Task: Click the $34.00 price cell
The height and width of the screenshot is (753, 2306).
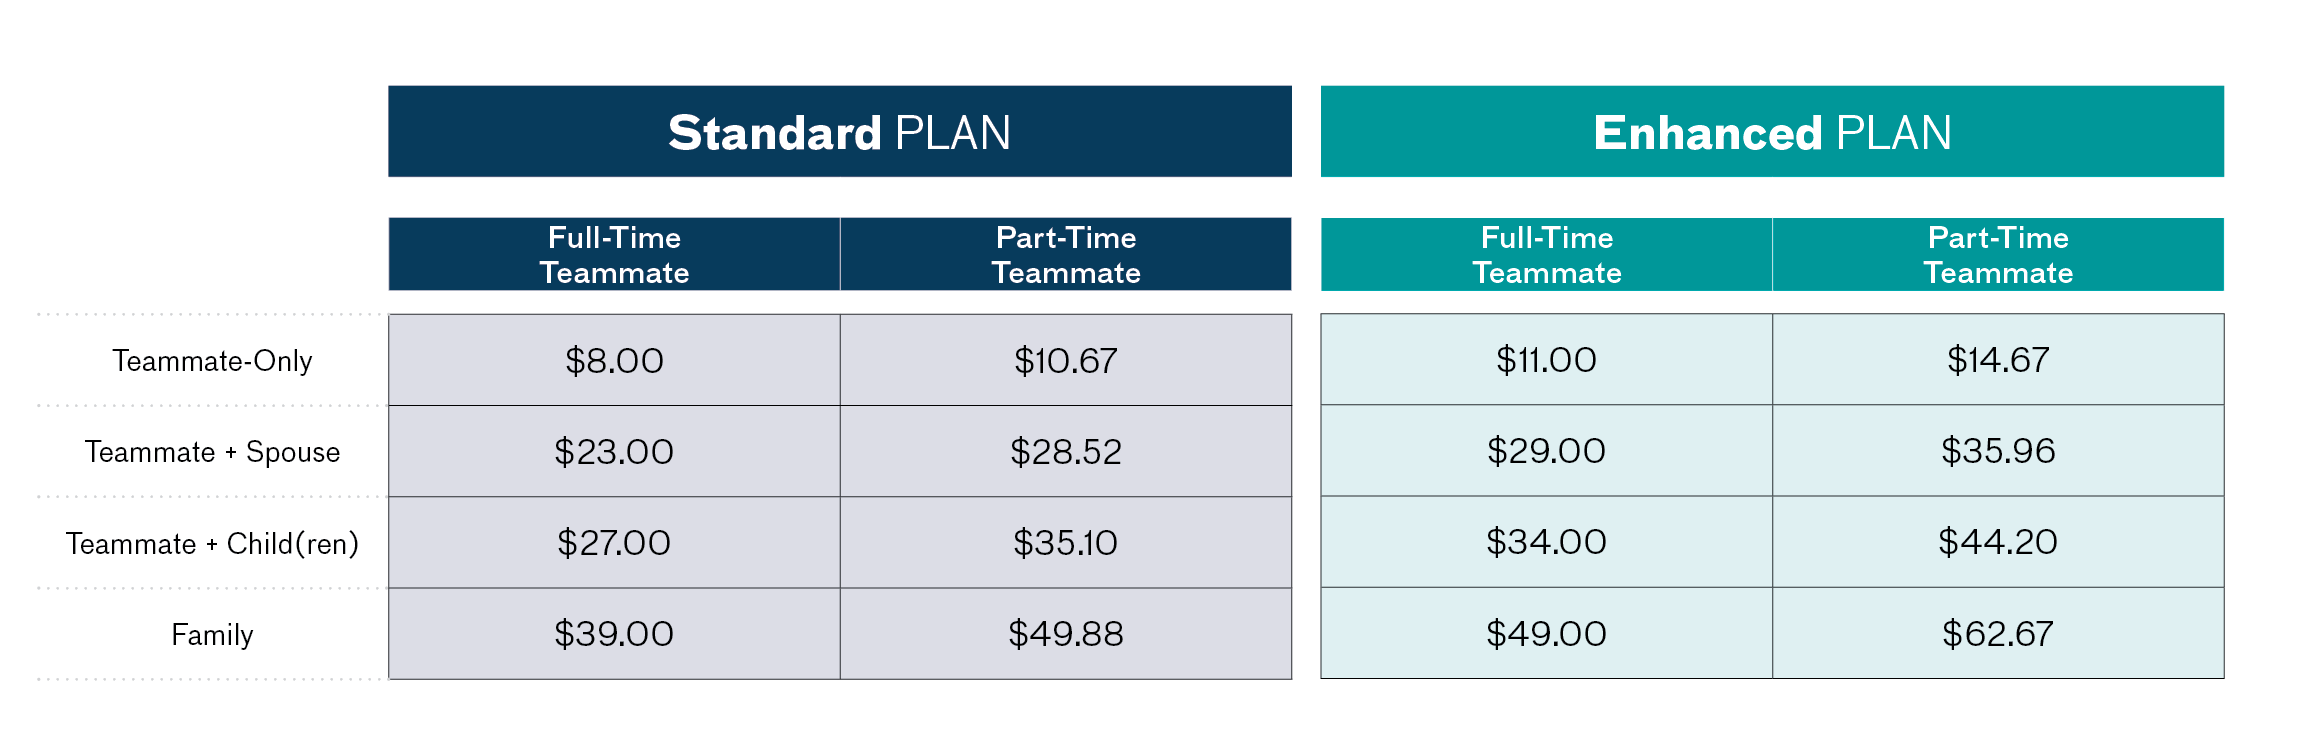Action: 1546,542
